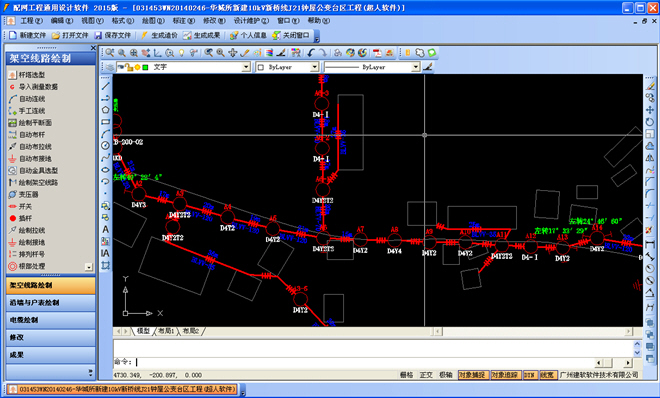Click the pan hand-cross tool icon
The width and height of the screenshot is (660, 398).
tap(232, 53)
